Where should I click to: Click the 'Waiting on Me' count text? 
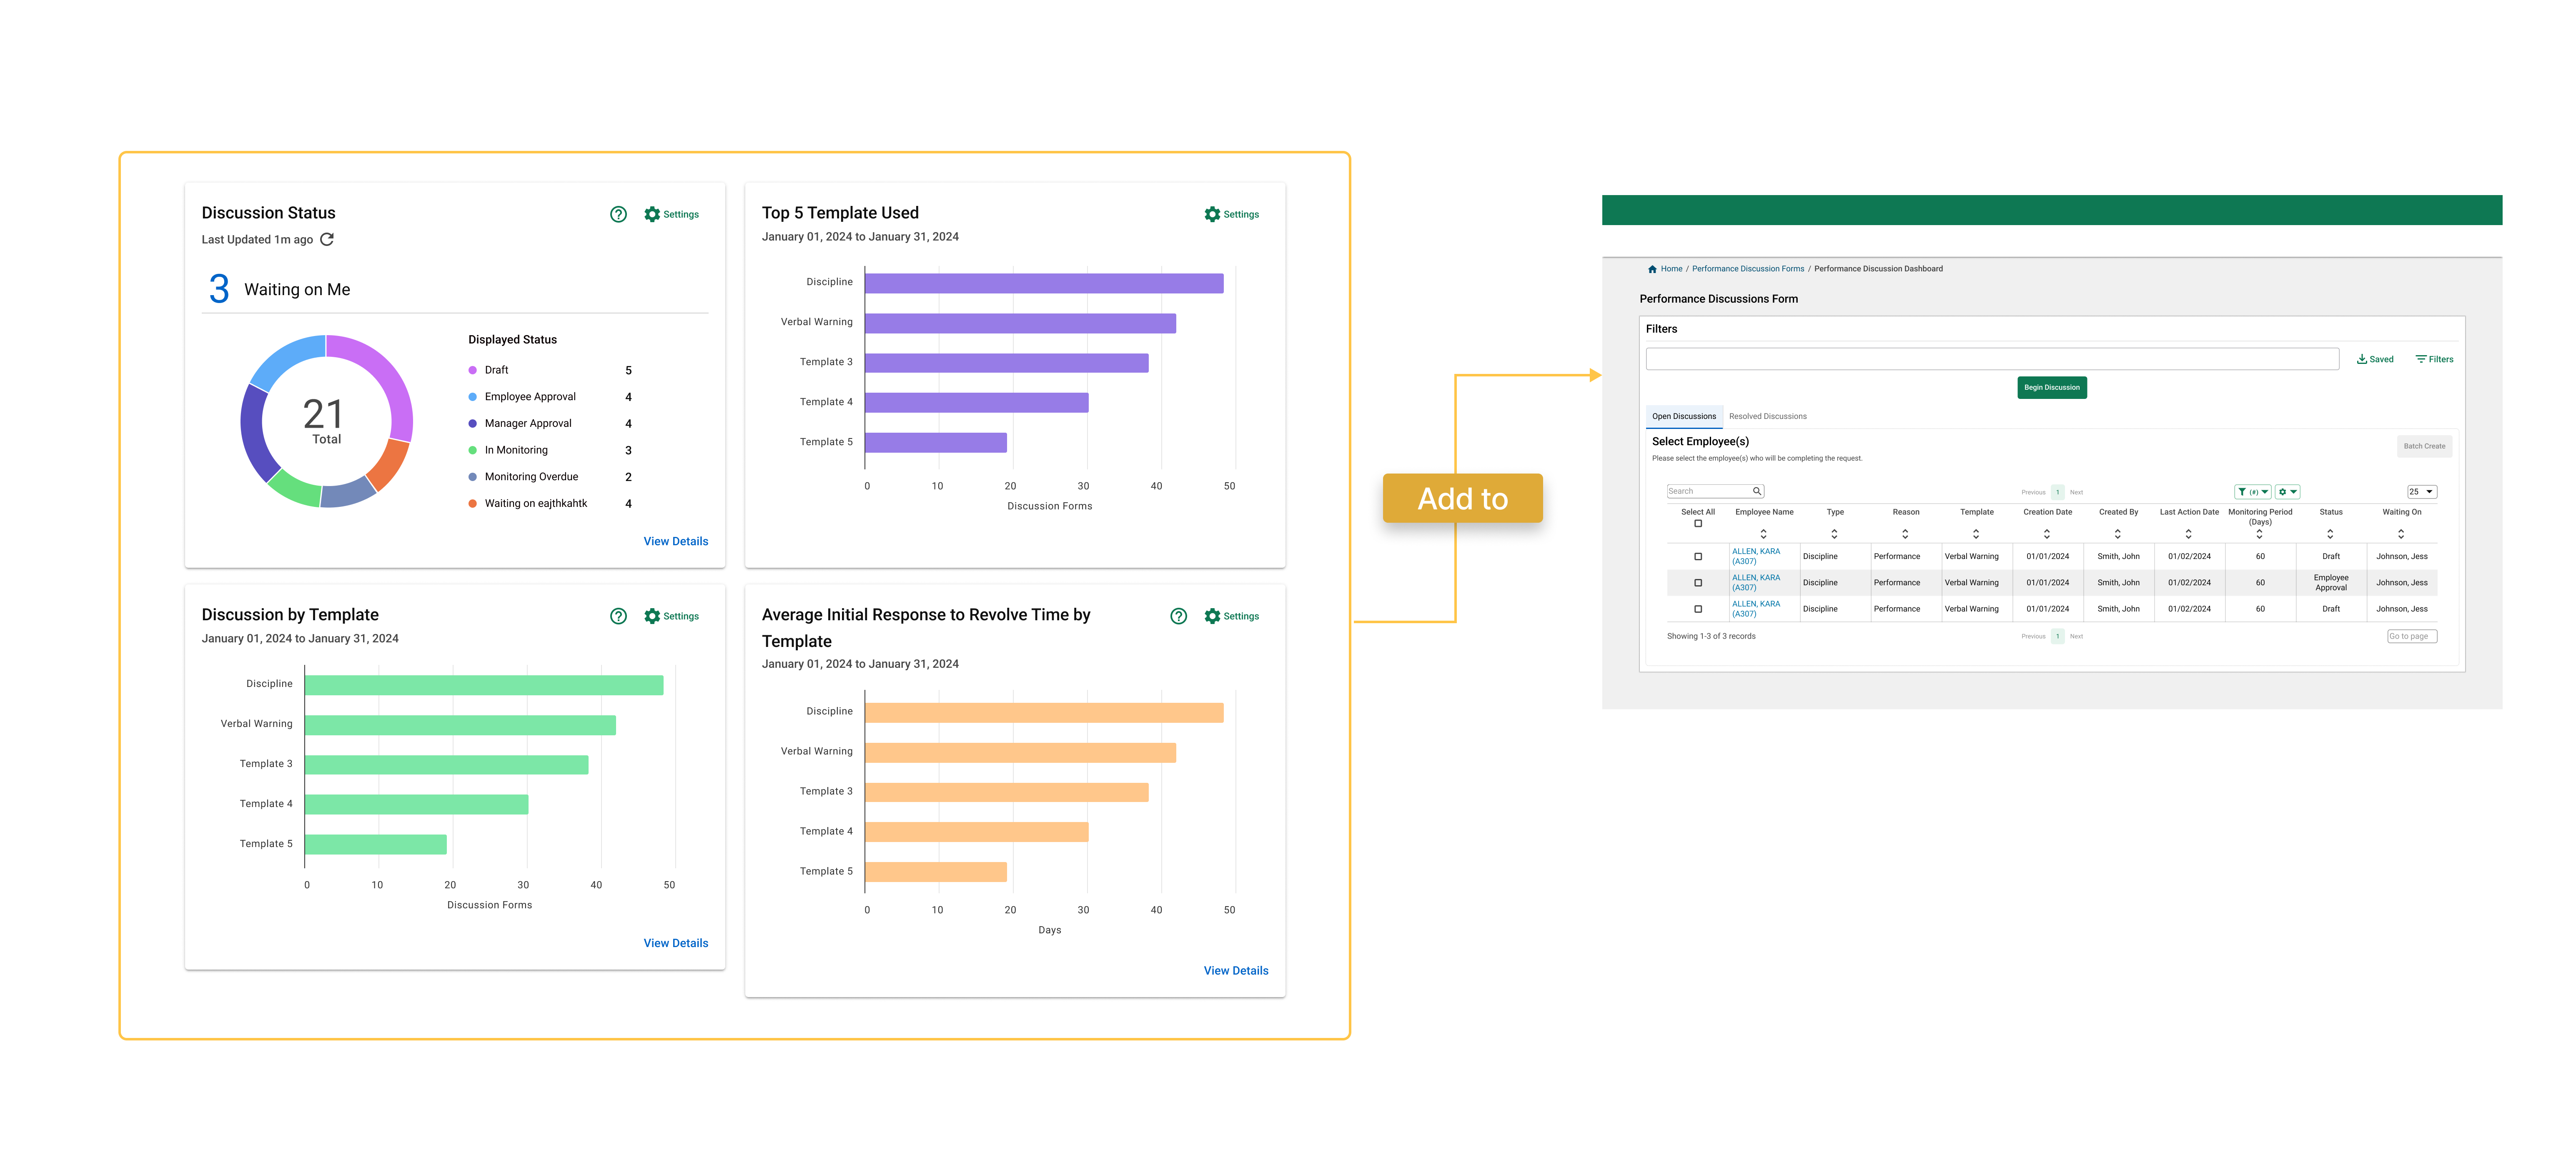(219, 289)
